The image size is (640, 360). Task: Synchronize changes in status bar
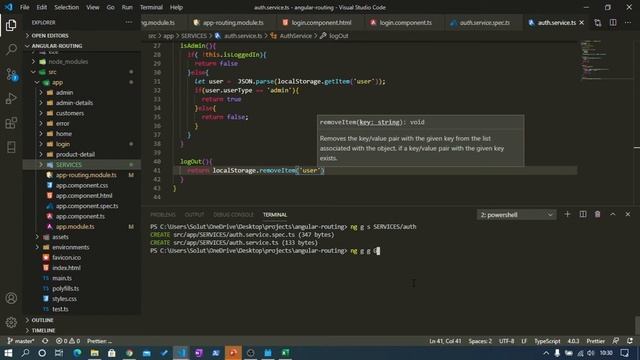coord(45,341)
